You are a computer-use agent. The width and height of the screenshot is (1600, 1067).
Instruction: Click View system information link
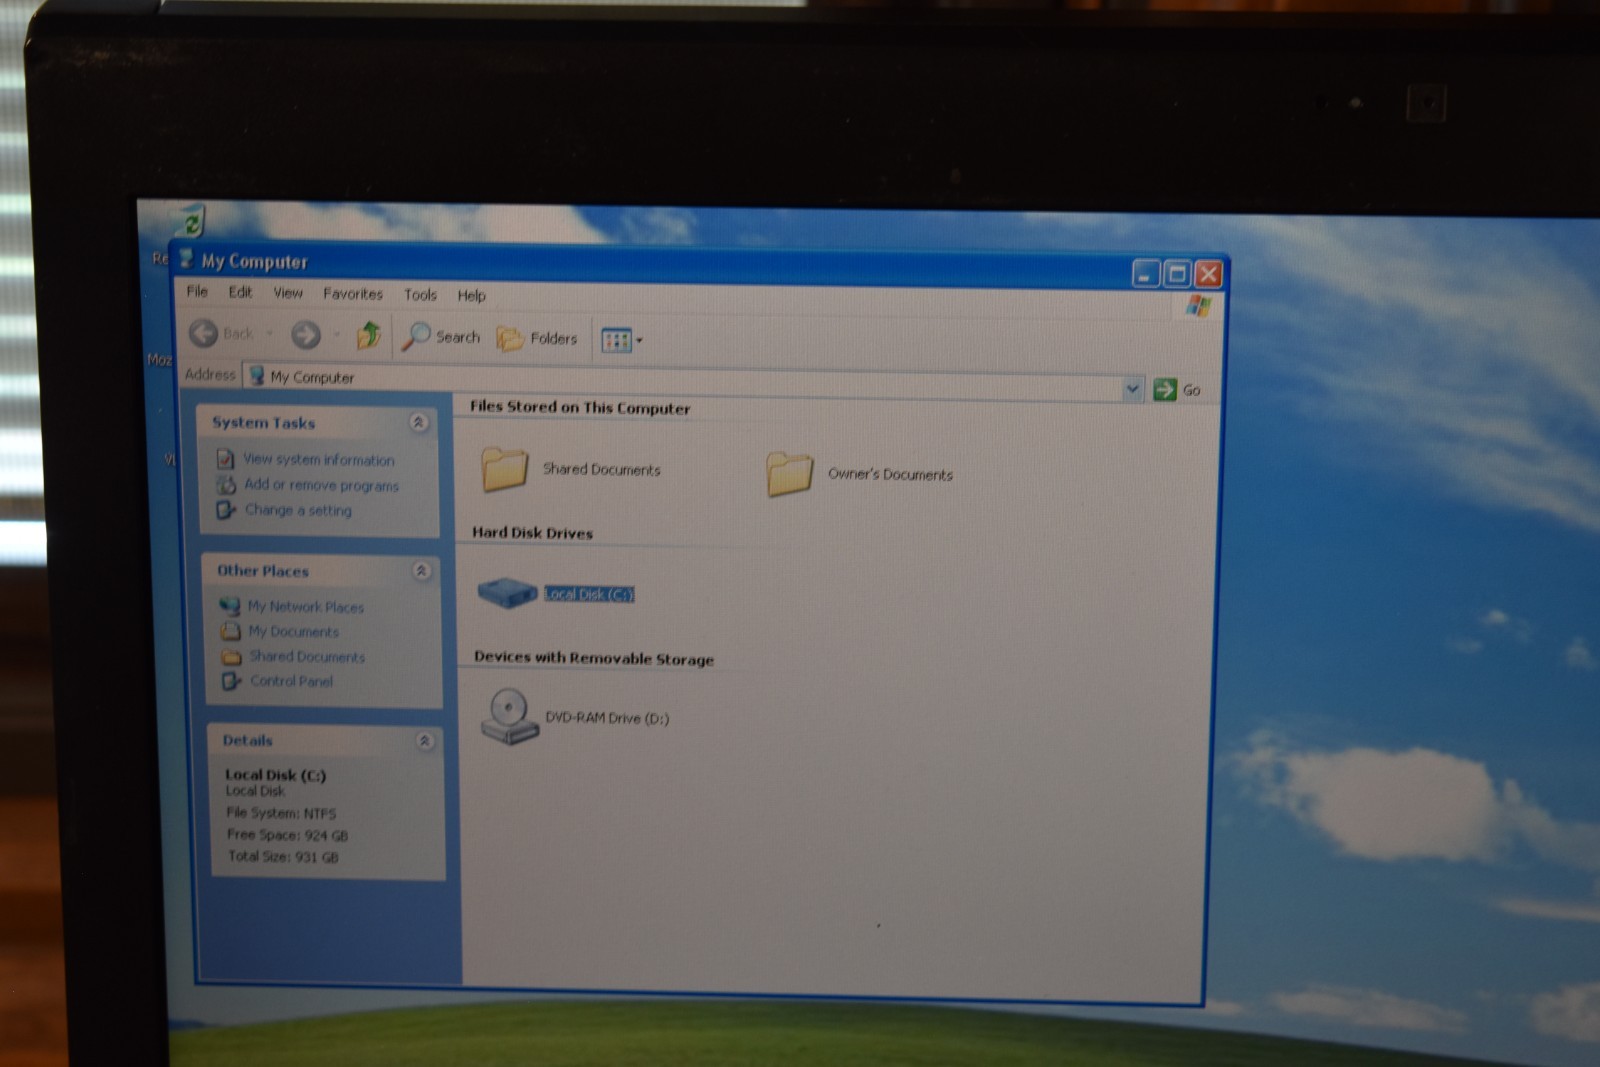(319, 460)
